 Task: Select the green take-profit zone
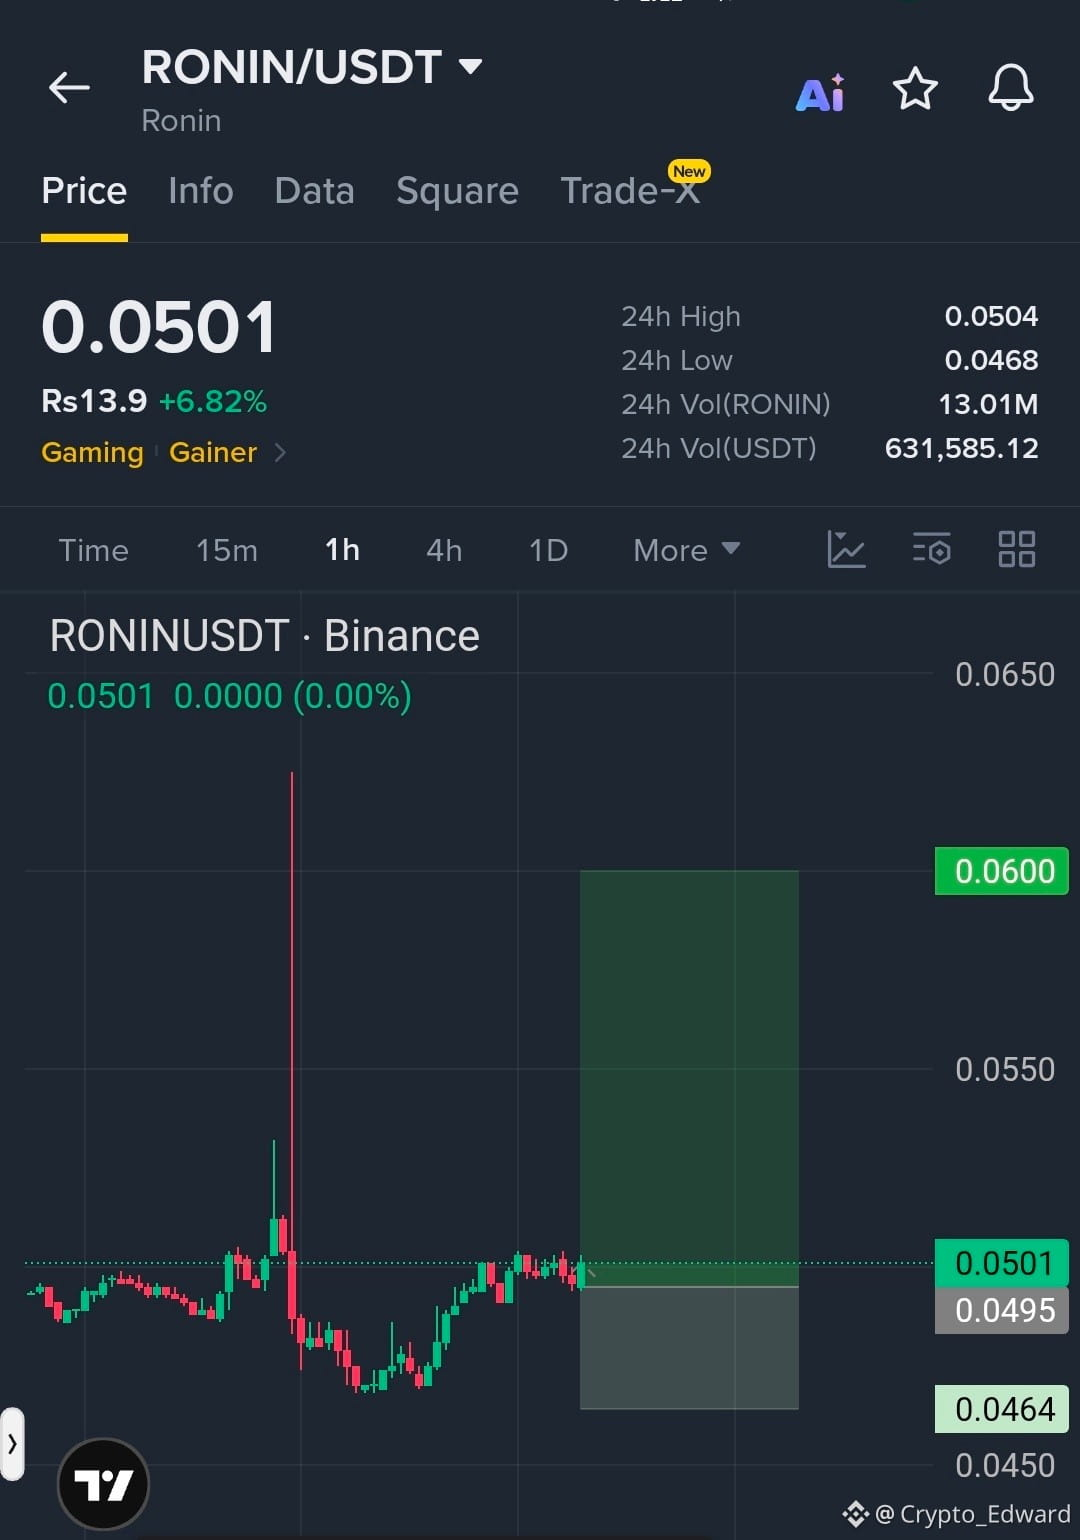pyautogui.click(x=689, y=1078)
